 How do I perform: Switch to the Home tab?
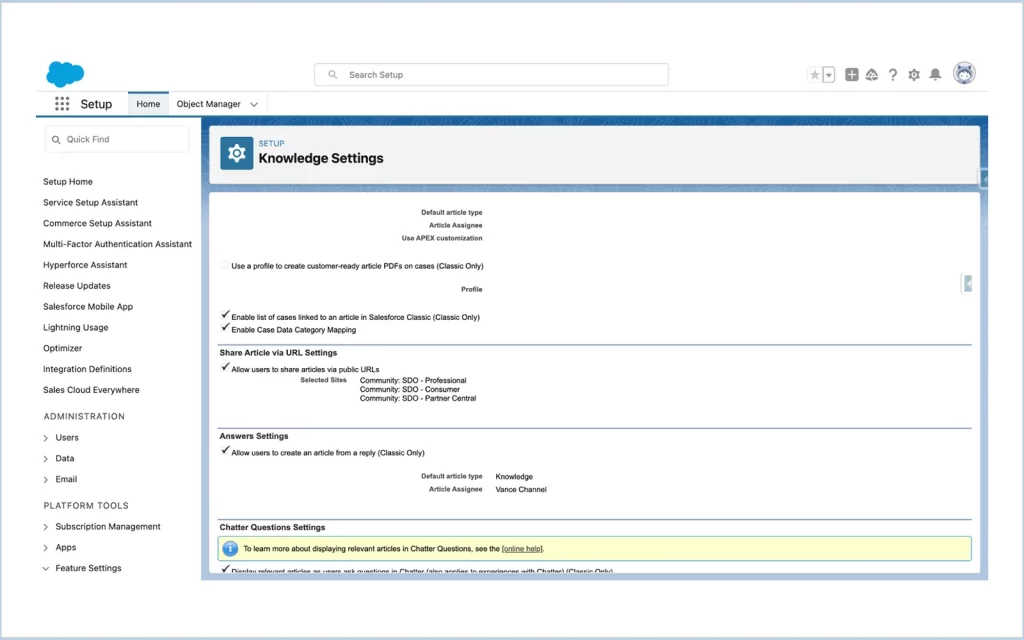pyautogui.click(x=148, y=104)
